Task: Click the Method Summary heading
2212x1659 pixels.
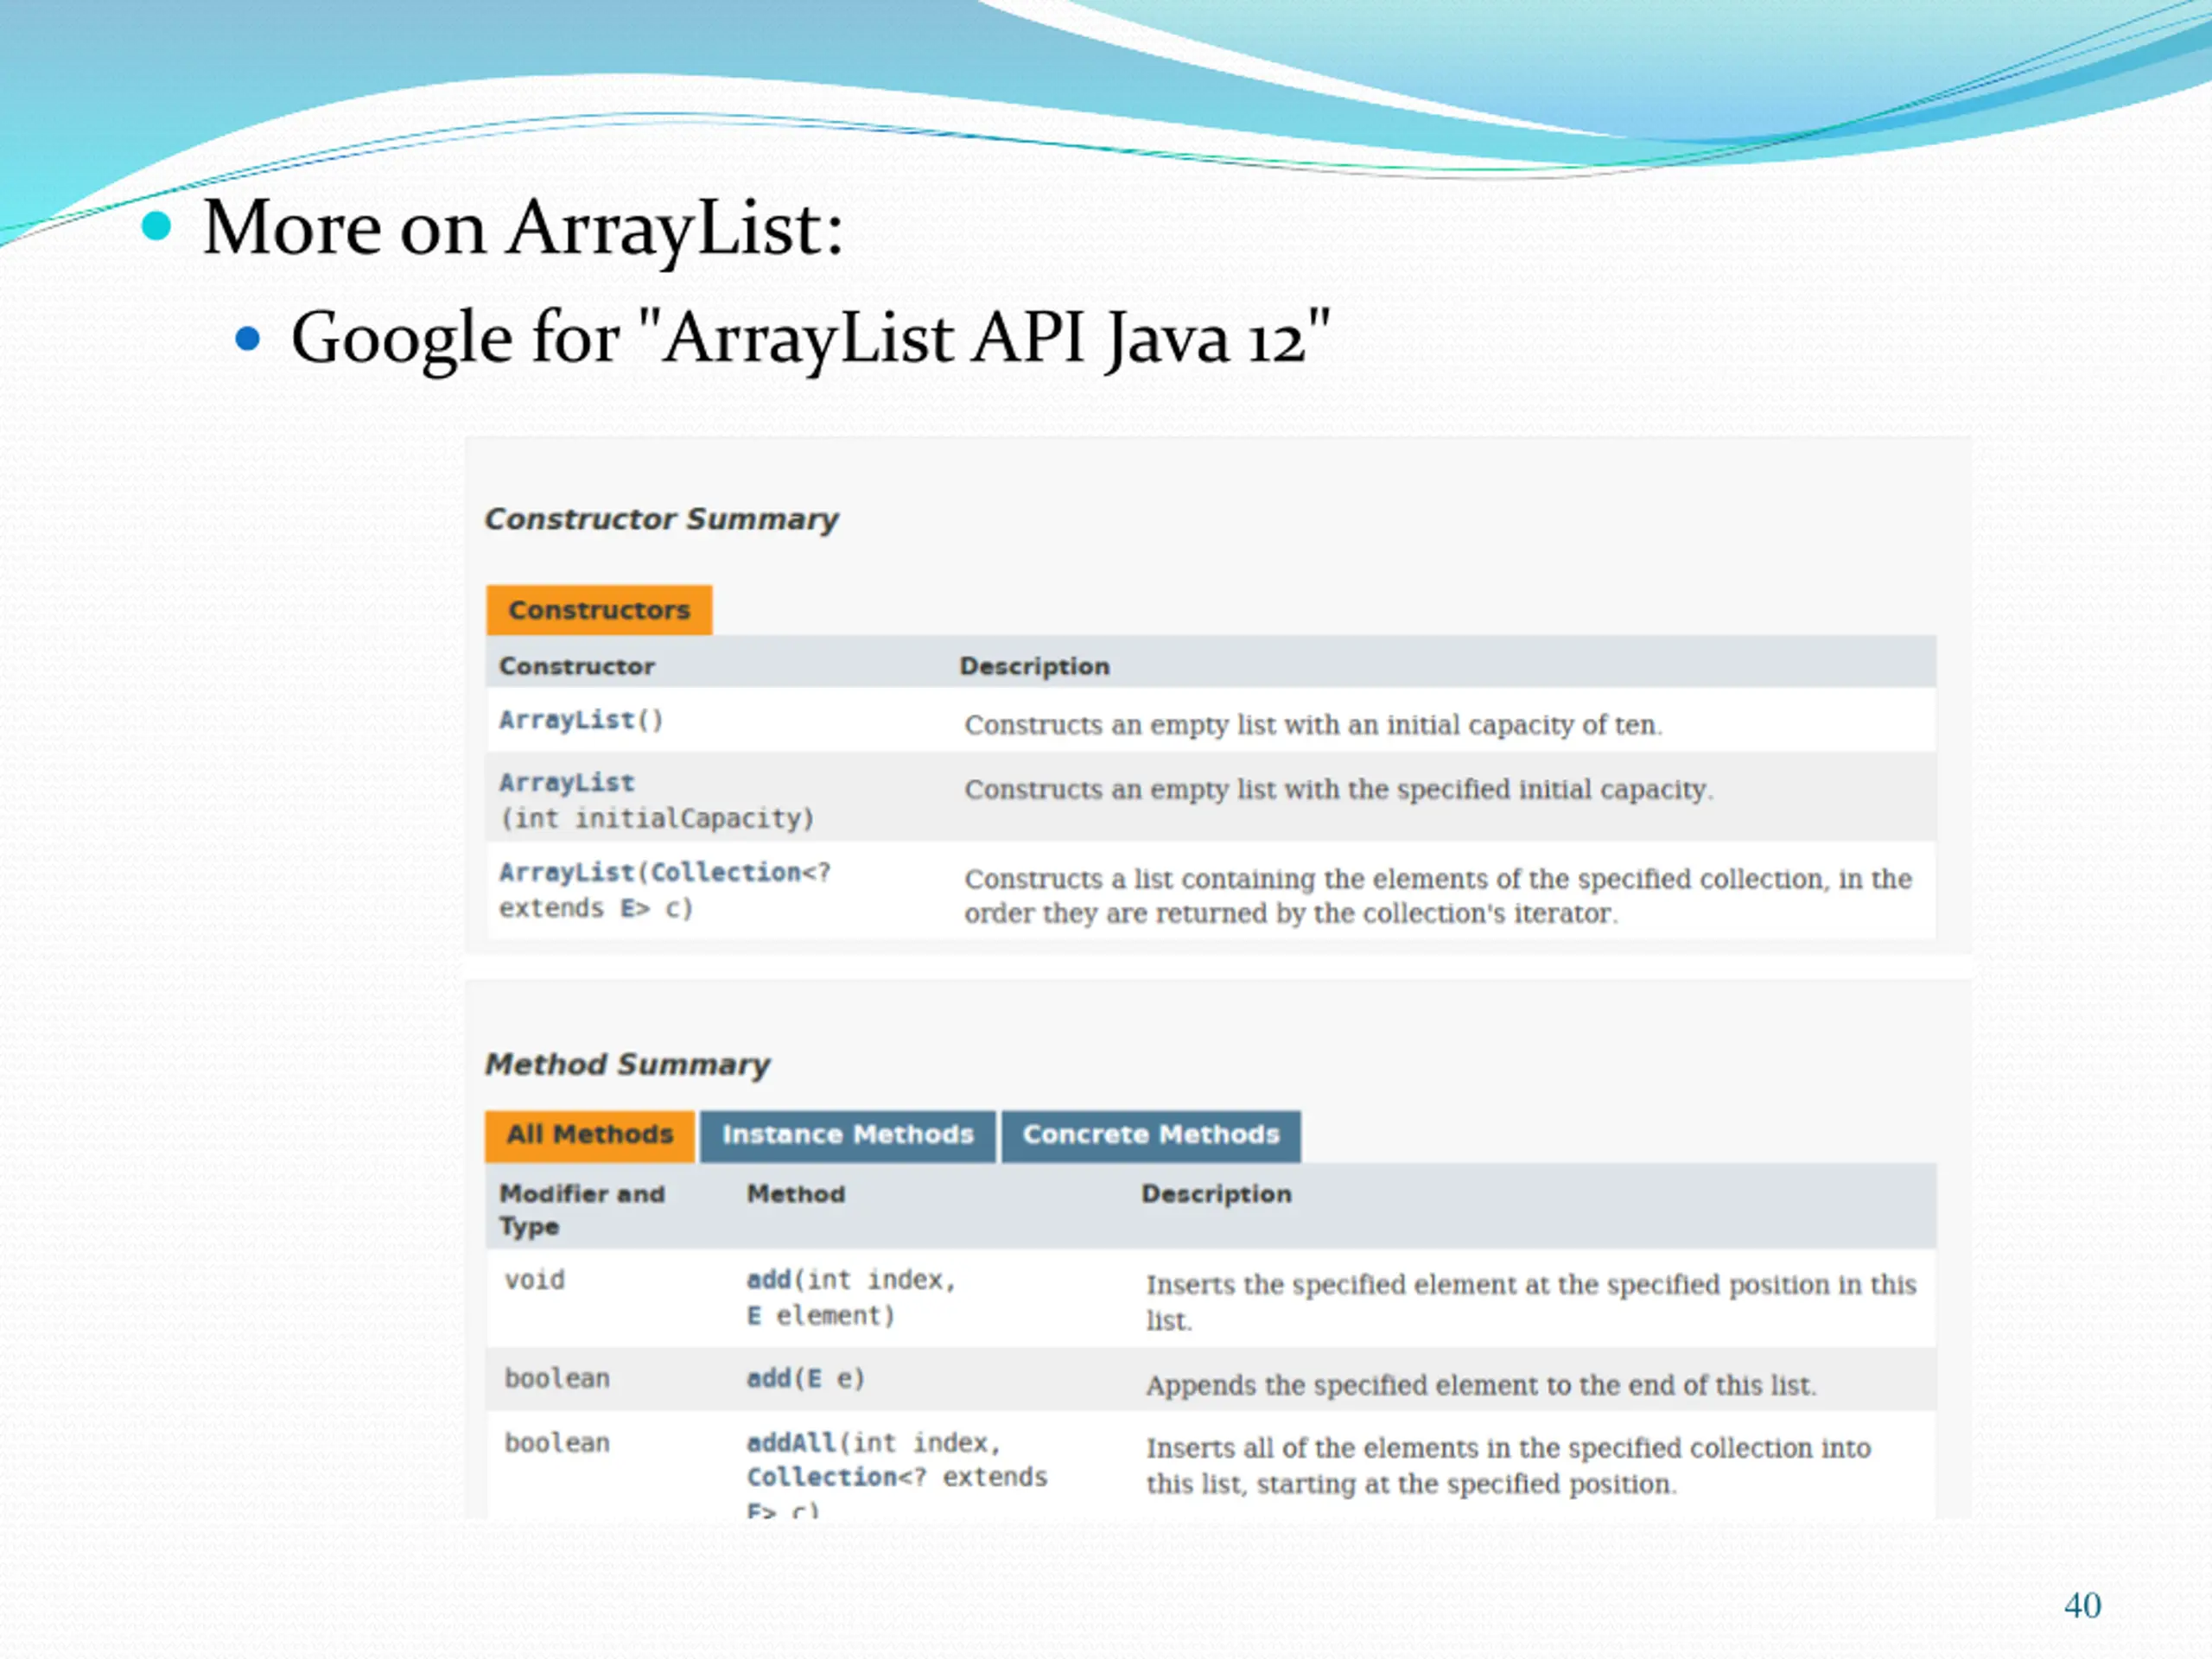Action: pos(628,1065)
